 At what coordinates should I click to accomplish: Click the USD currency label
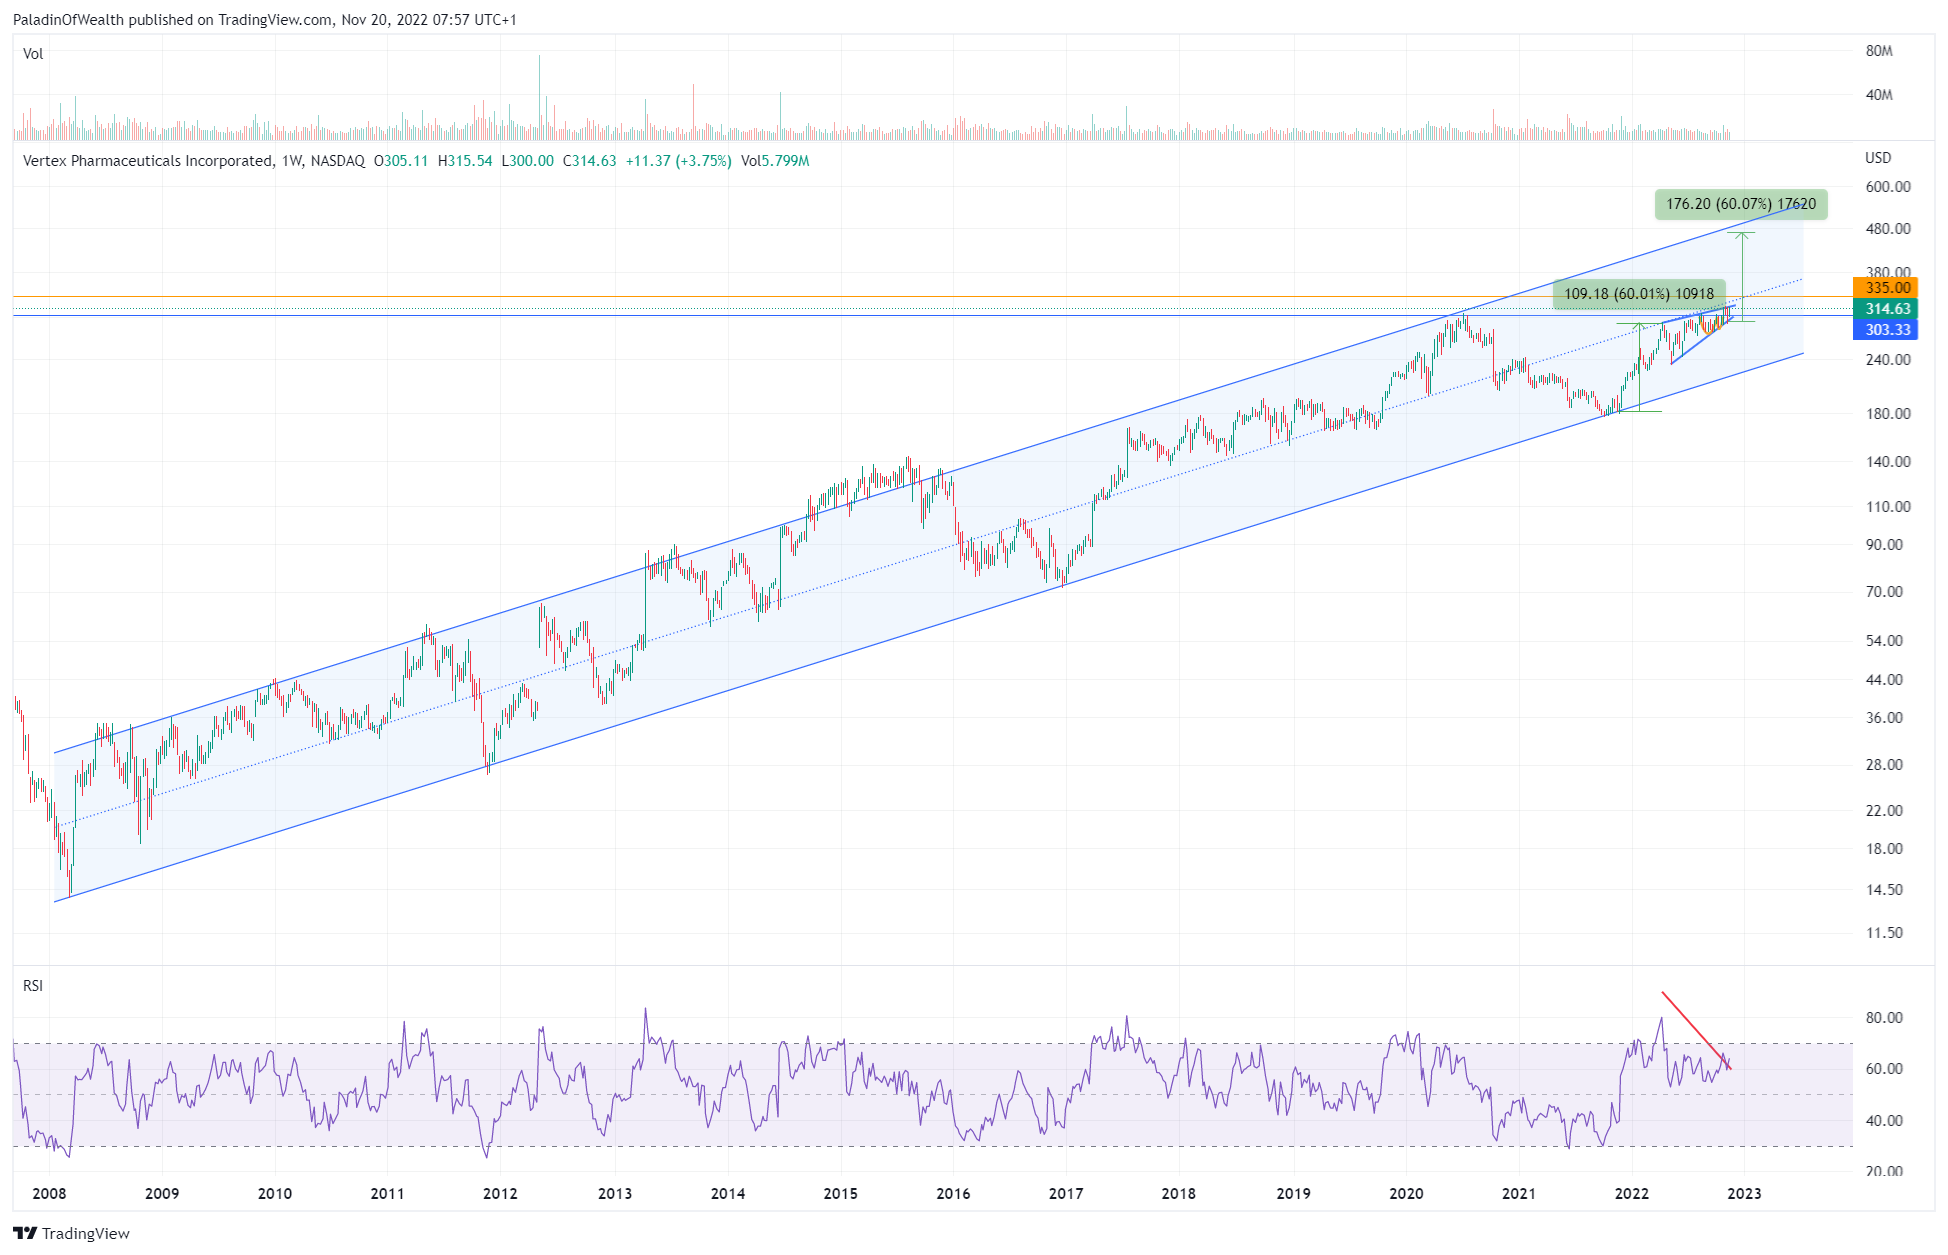pyautogui.click(x=1878, y=158)
